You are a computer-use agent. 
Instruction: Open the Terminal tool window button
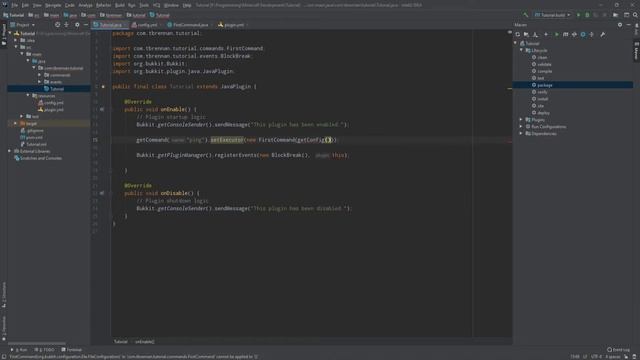point(72,350)
